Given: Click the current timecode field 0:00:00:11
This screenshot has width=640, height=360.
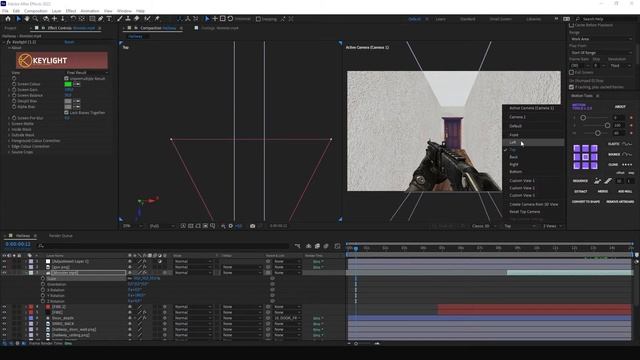Looking at the screenshot, I should coord(18,244).
